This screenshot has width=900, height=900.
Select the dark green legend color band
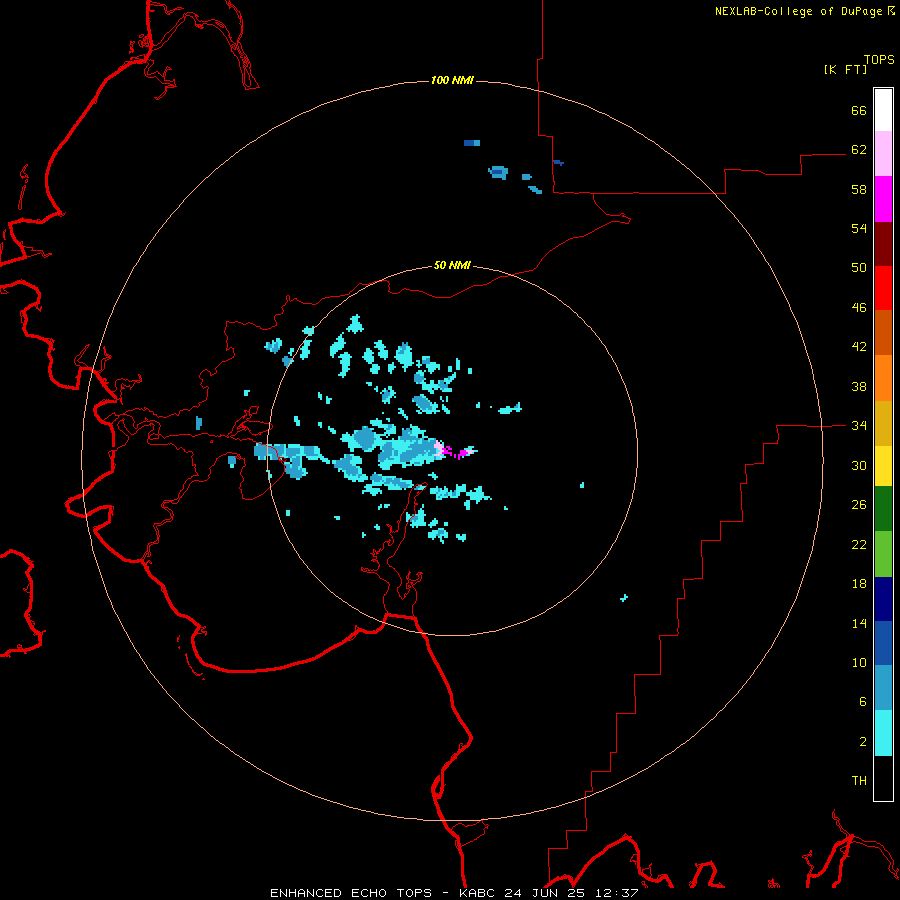(883, 509)
